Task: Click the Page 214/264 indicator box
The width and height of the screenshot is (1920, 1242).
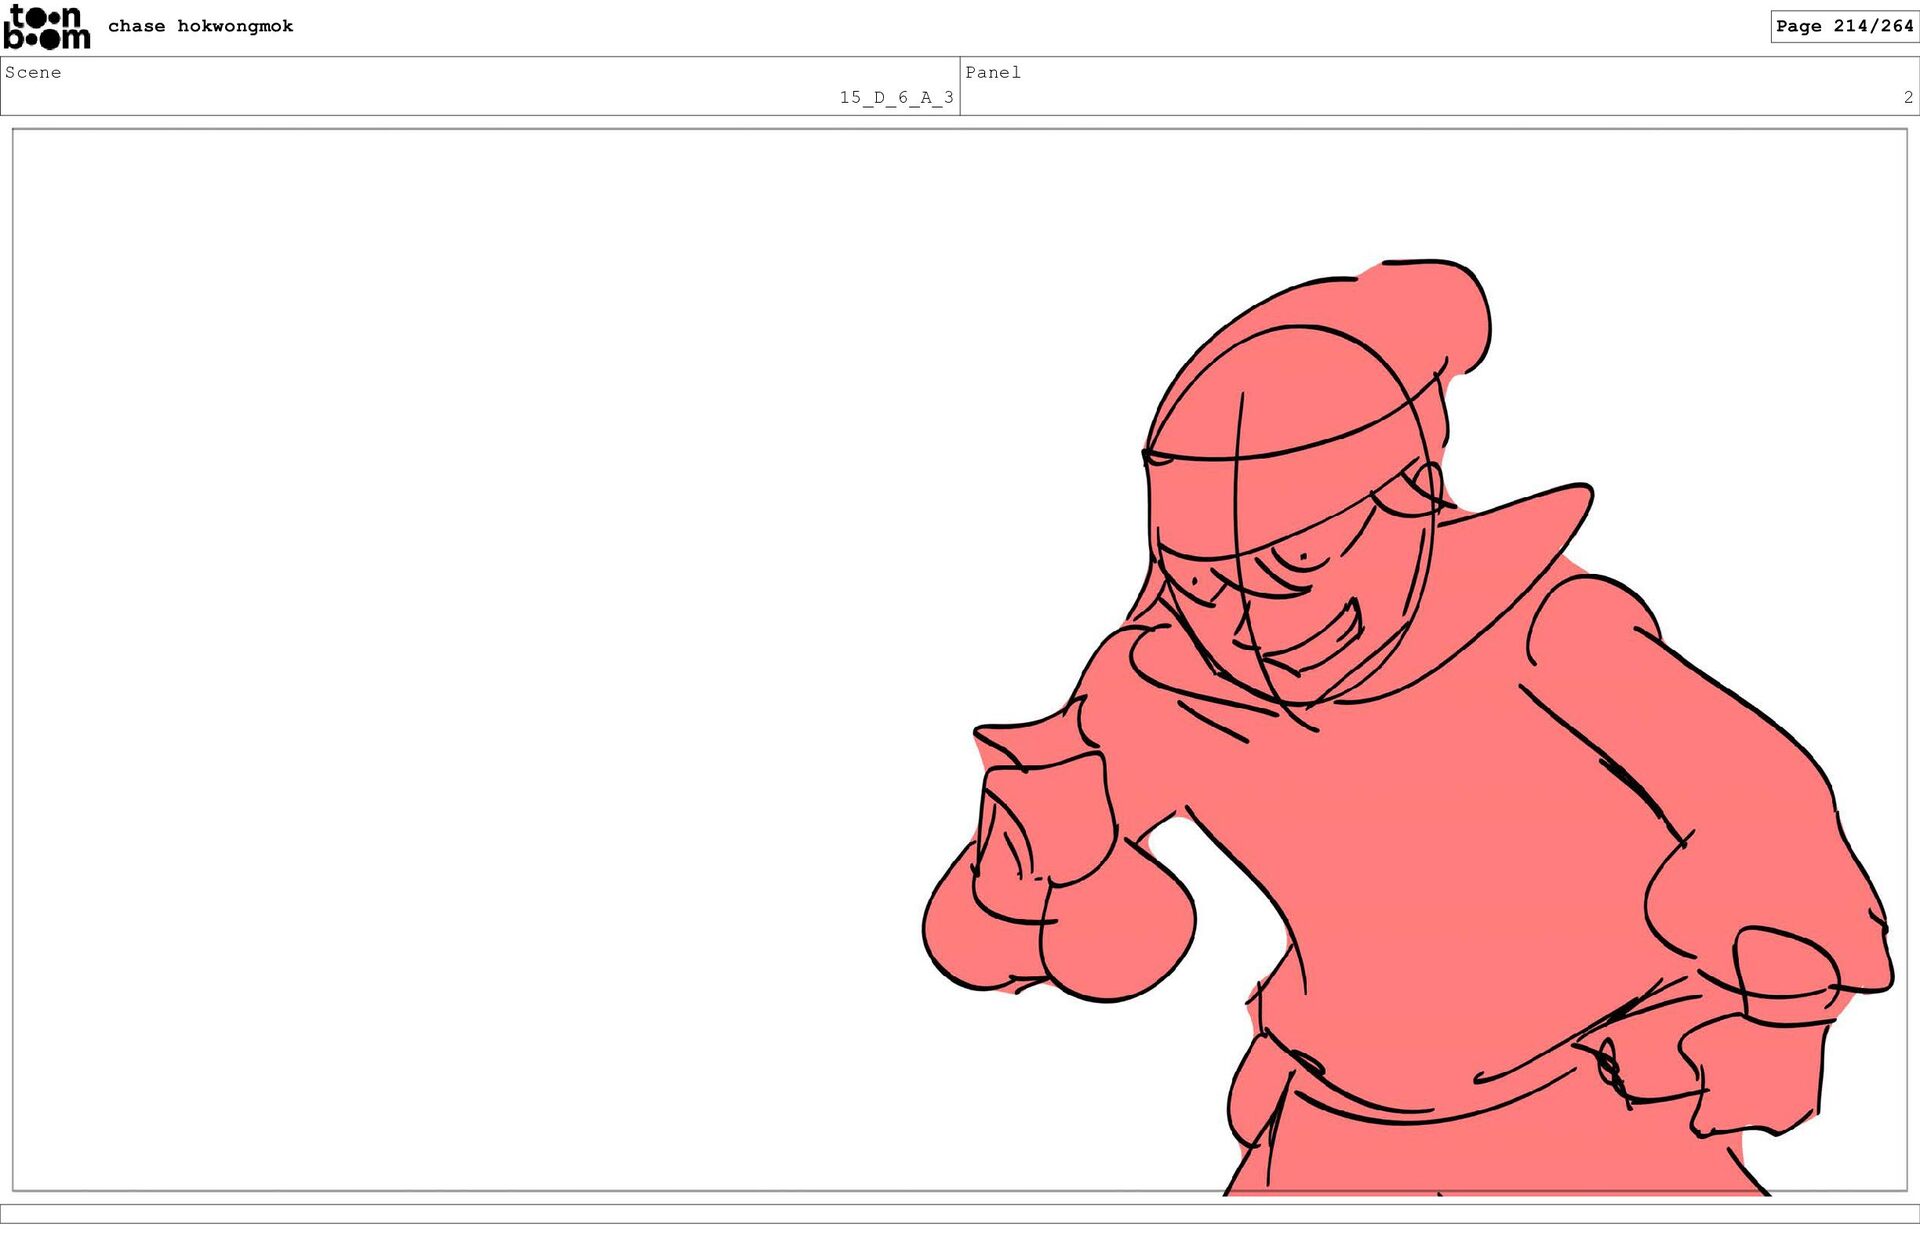Action: point(1843,26)
